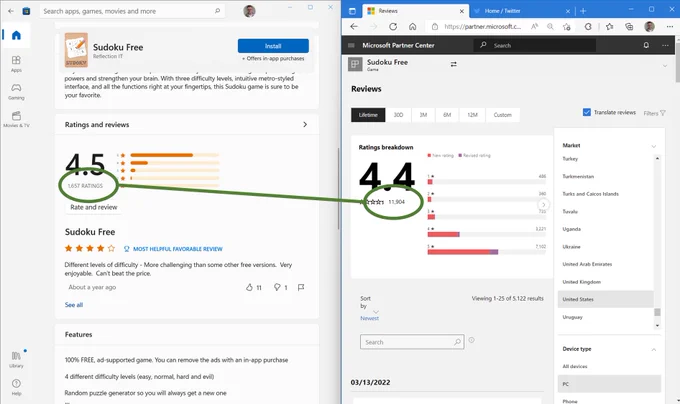Viewport: 680px width, 404px height.
Task: Select United States market
Action: tap(605, 299)
